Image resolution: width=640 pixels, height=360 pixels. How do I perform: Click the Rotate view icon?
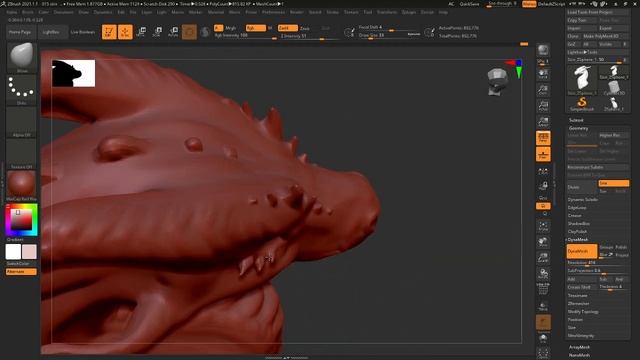(x=543, y=274)
